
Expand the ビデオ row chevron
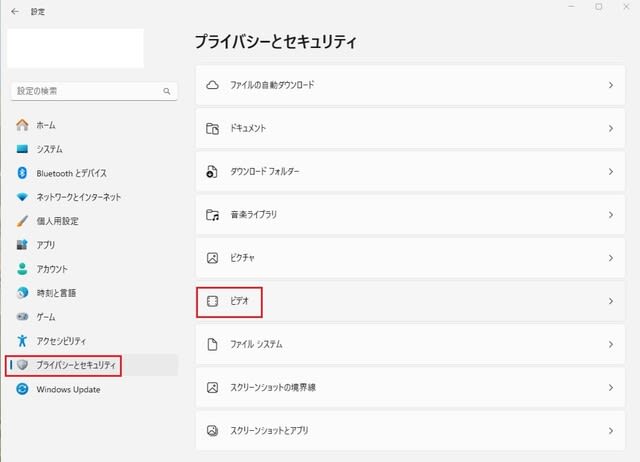pos(611,301)
